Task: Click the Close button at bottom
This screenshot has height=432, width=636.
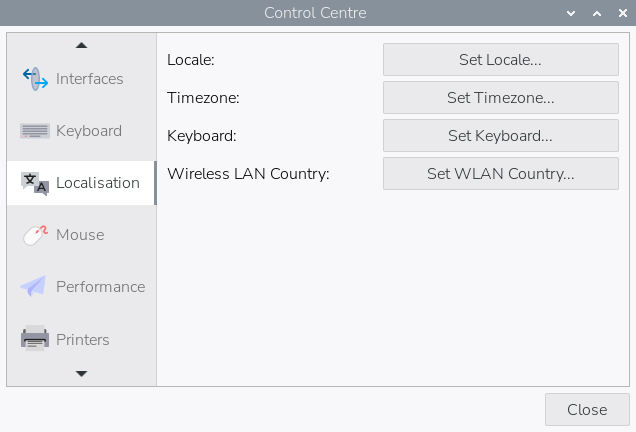Action: pos(586,409)
